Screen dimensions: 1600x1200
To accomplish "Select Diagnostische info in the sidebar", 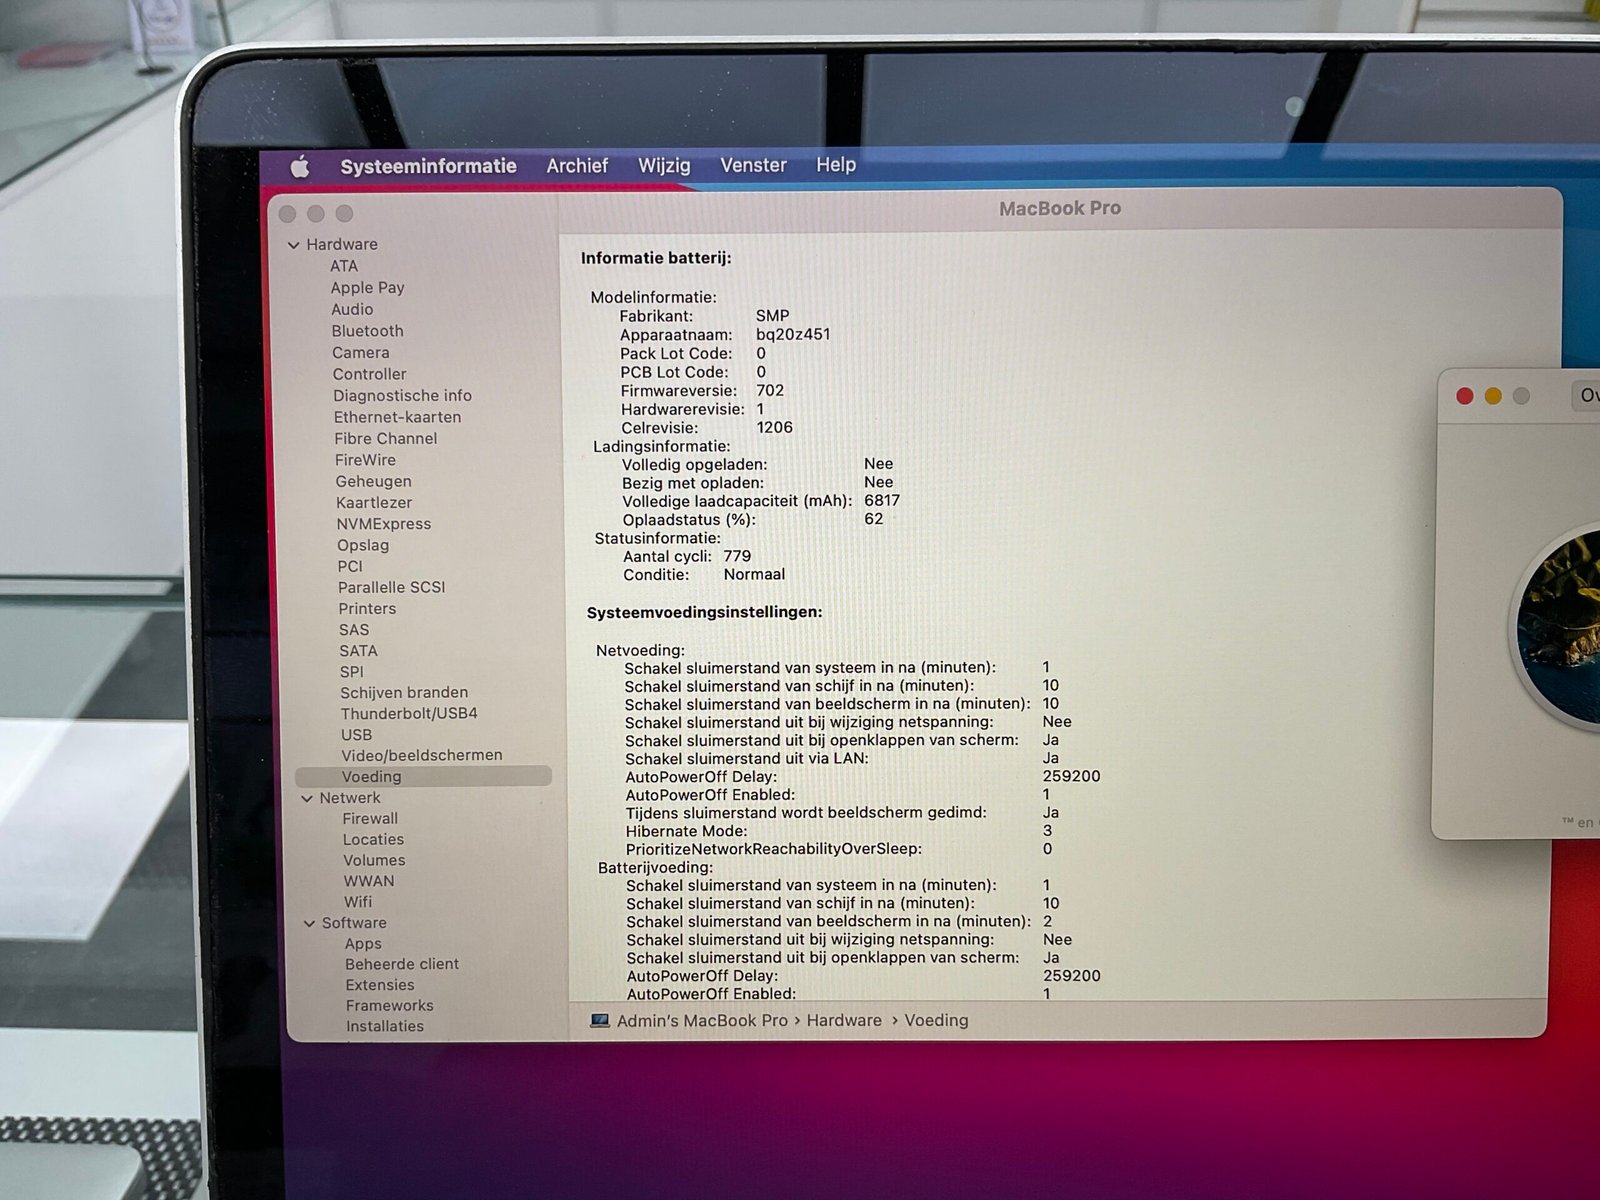I will (402, 396).
